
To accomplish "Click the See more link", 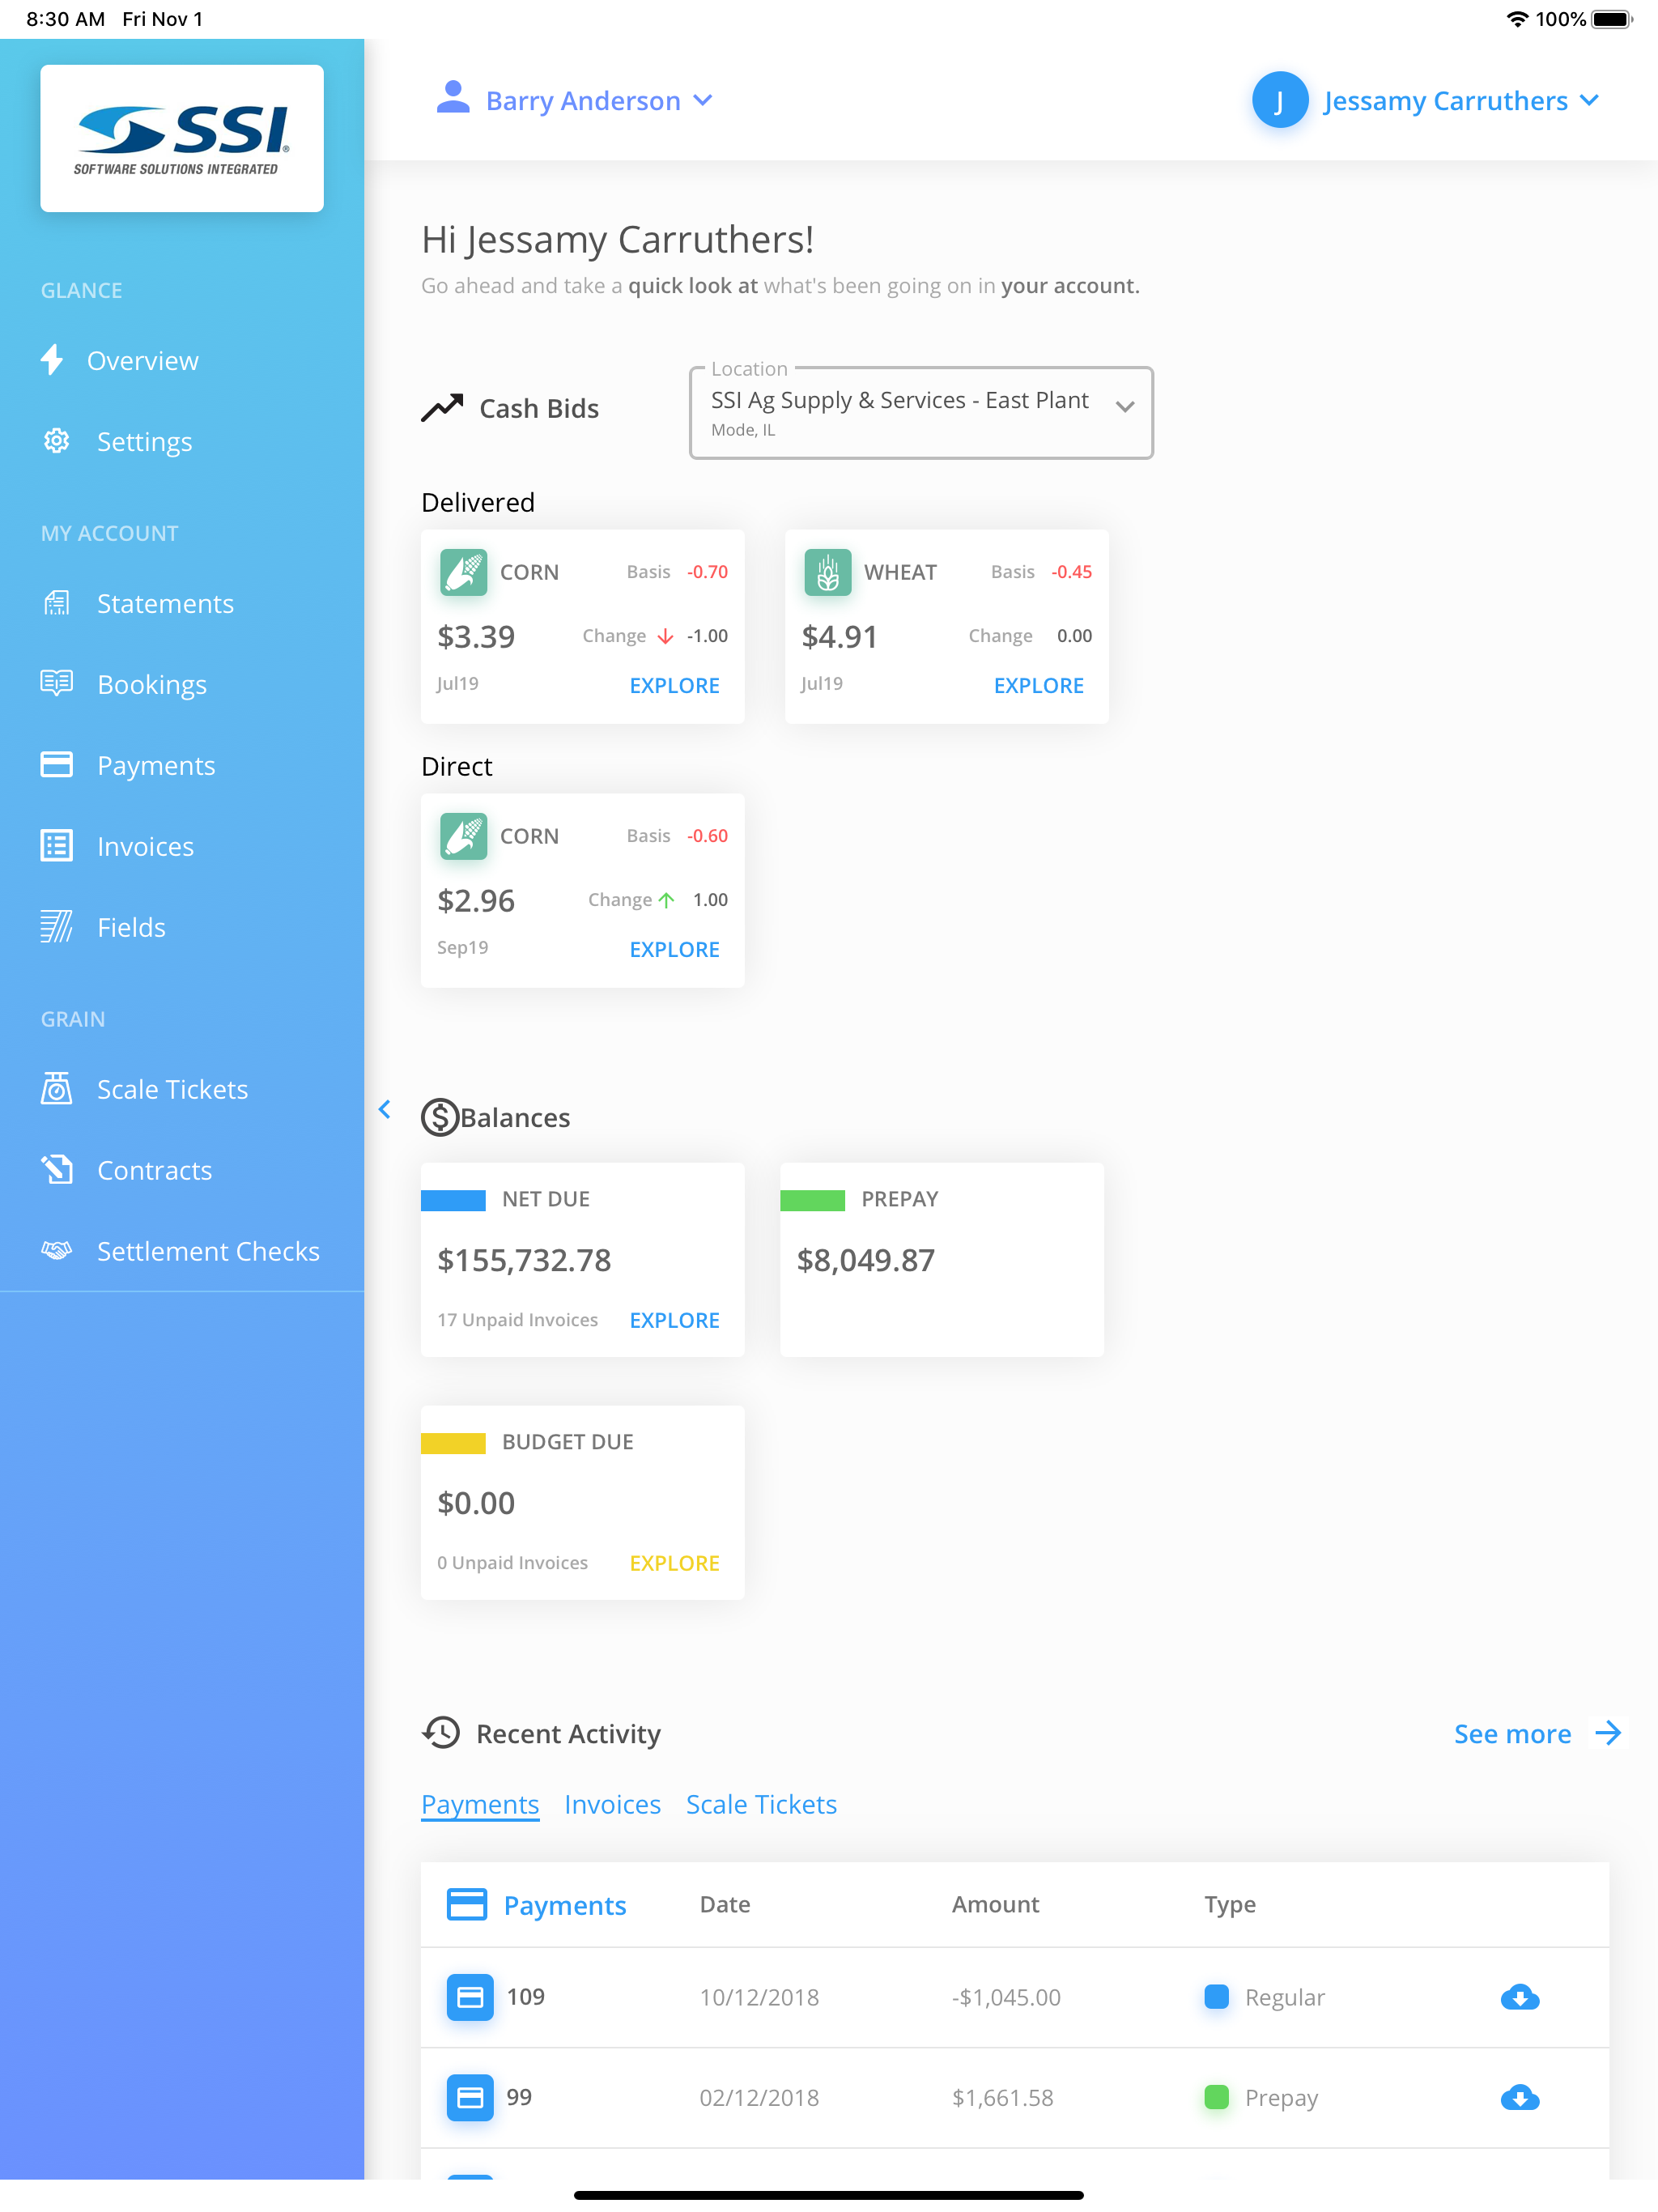I will [x=1513, y=1734].
